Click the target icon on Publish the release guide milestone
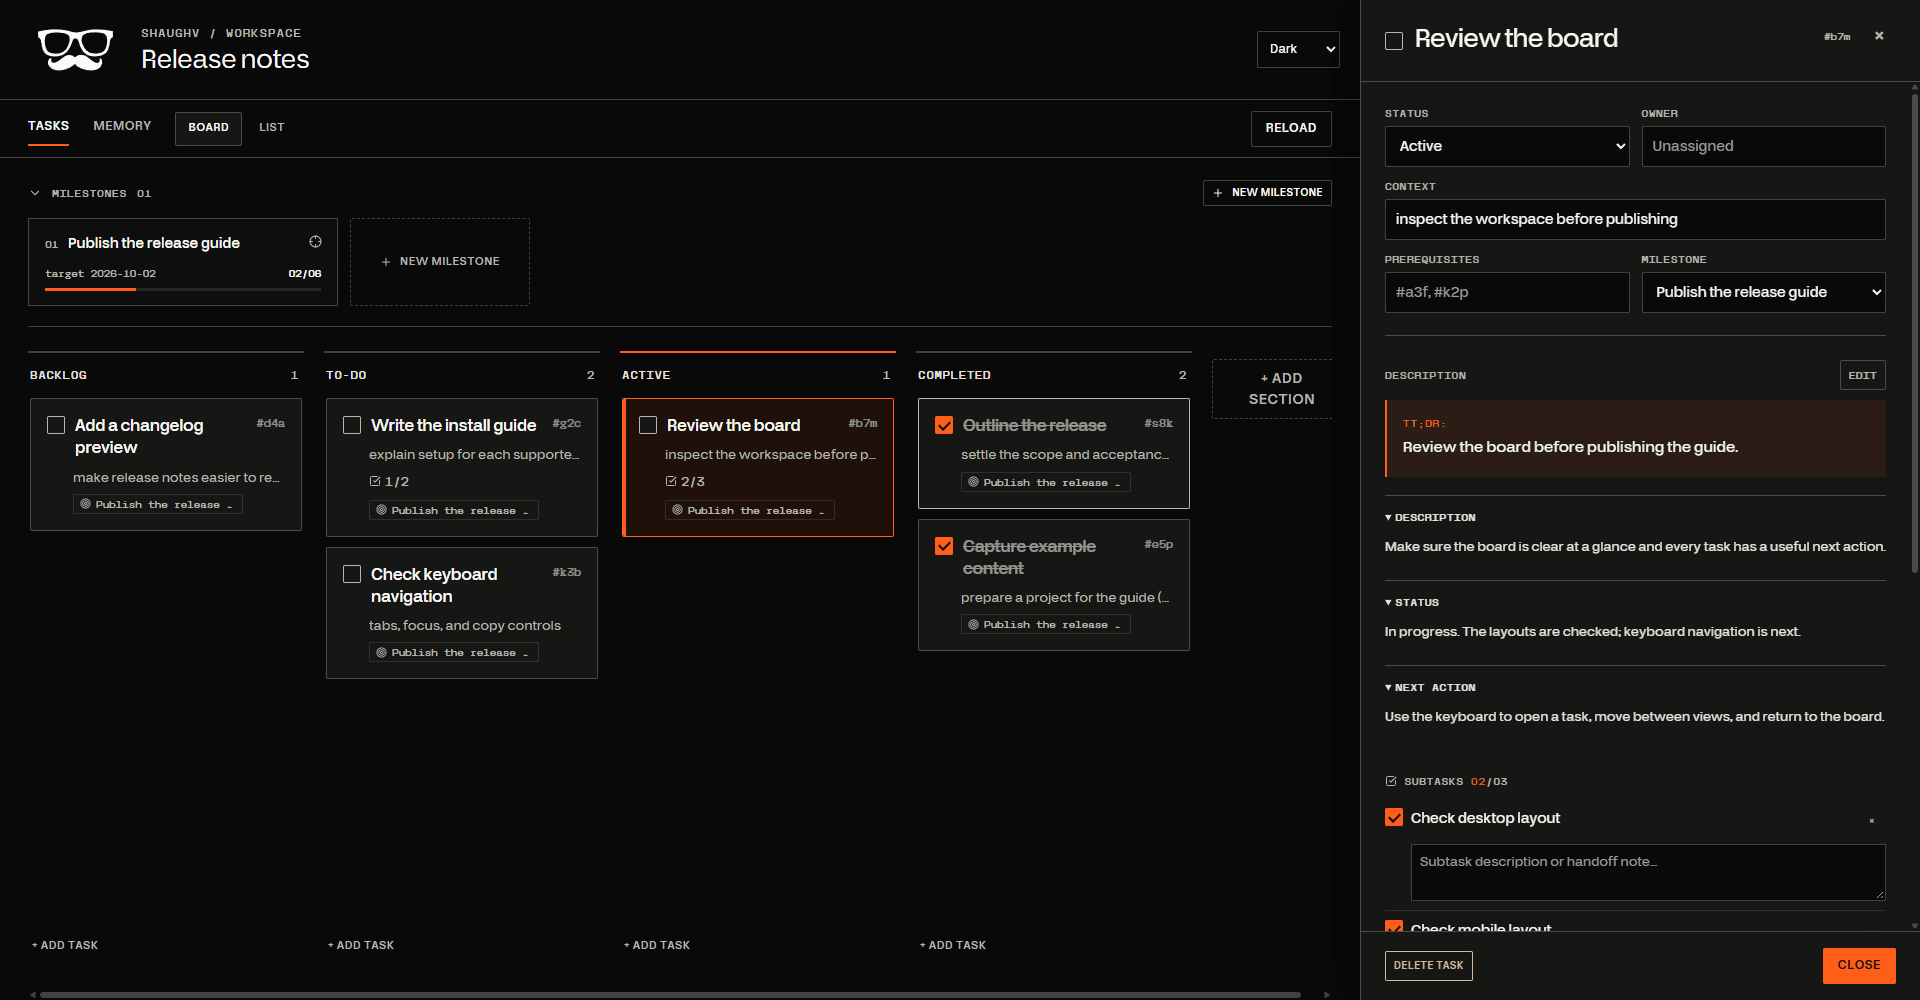 (x=315, y=242)
